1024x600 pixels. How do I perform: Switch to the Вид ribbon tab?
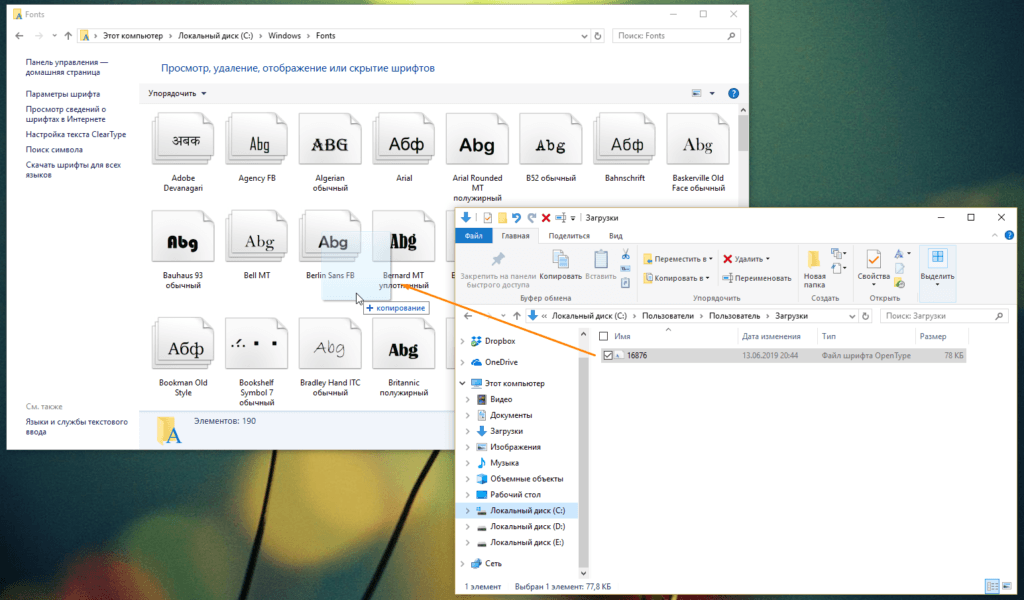tap(615, 236)
